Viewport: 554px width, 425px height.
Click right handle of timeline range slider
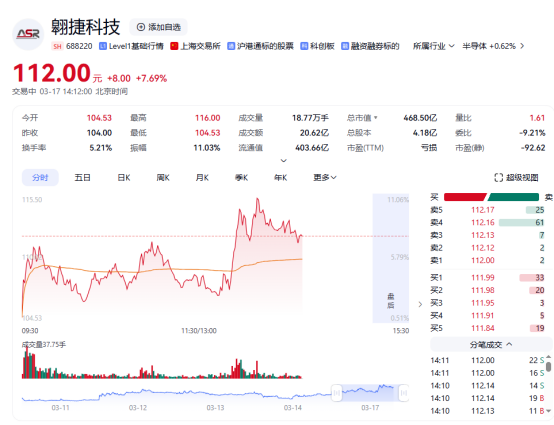pos(404,392)
